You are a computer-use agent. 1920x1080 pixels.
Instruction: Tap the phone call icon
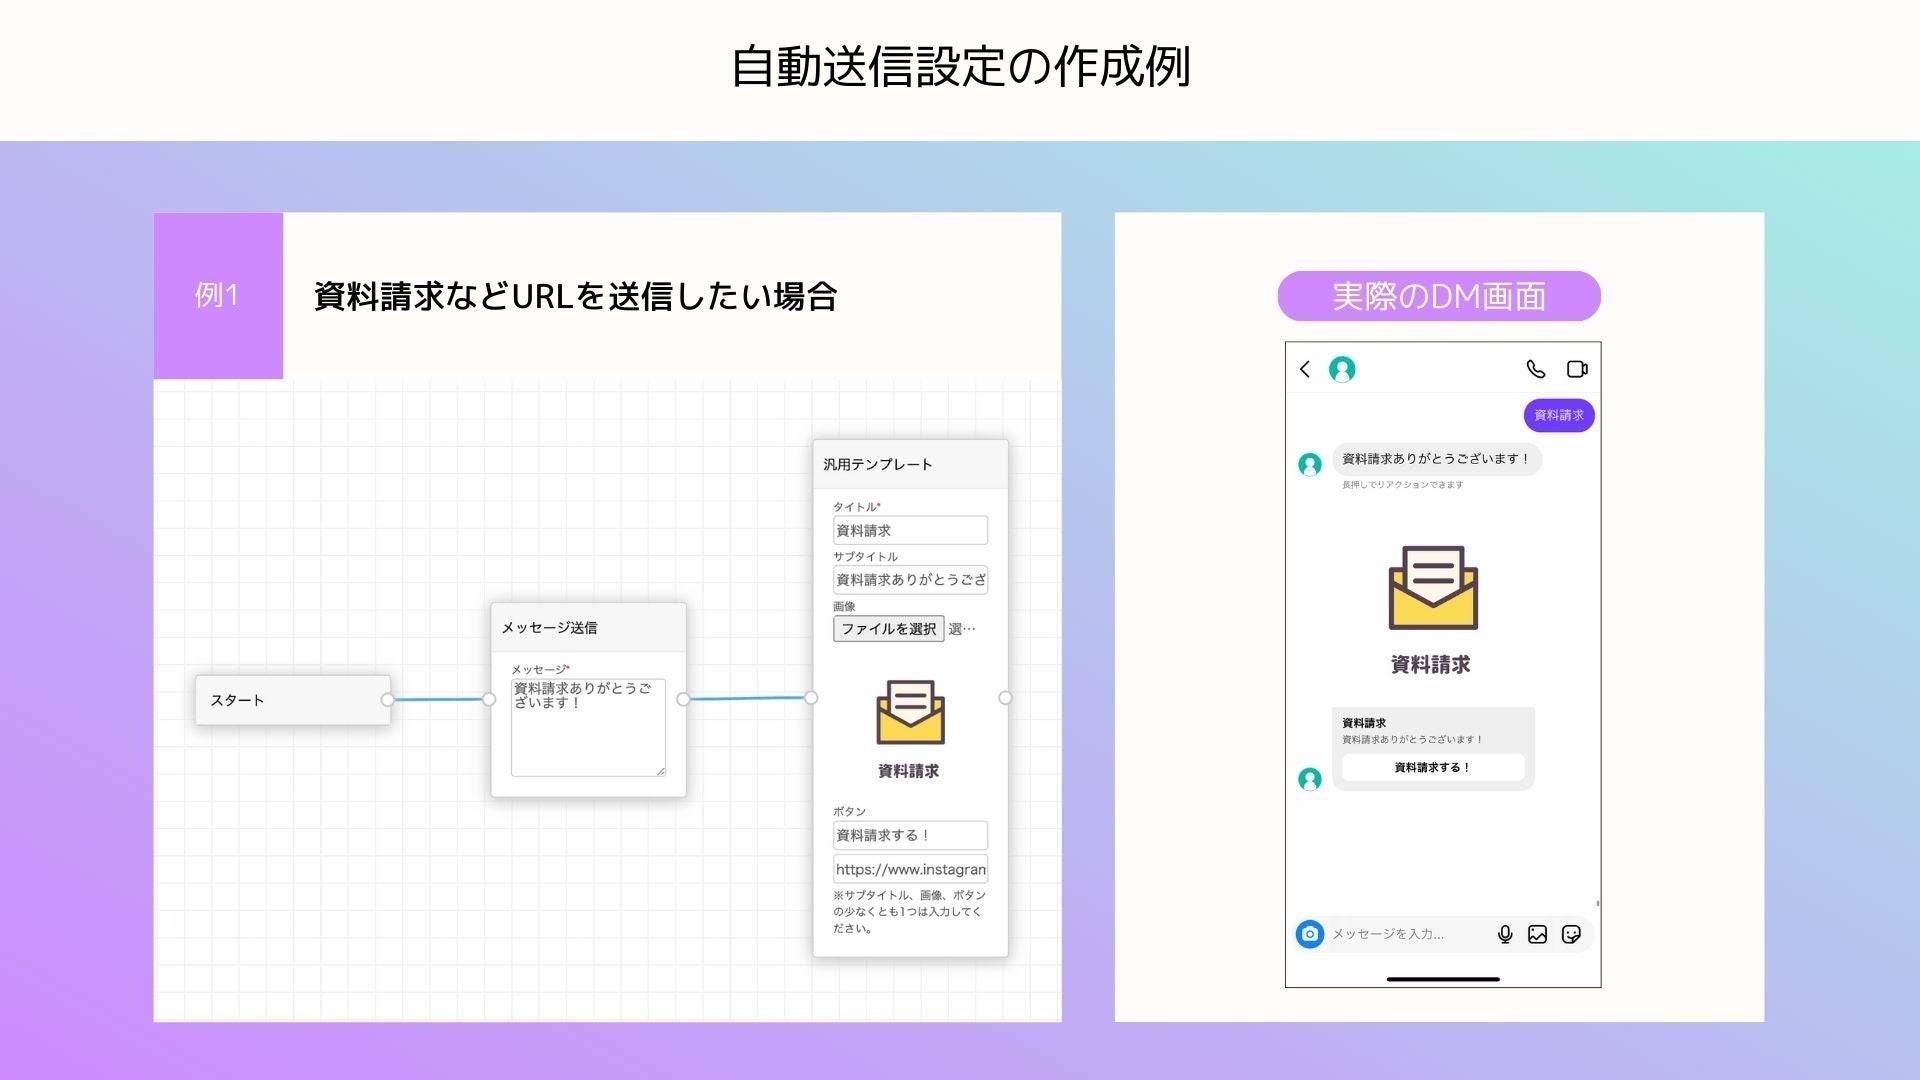point(1536,369)
